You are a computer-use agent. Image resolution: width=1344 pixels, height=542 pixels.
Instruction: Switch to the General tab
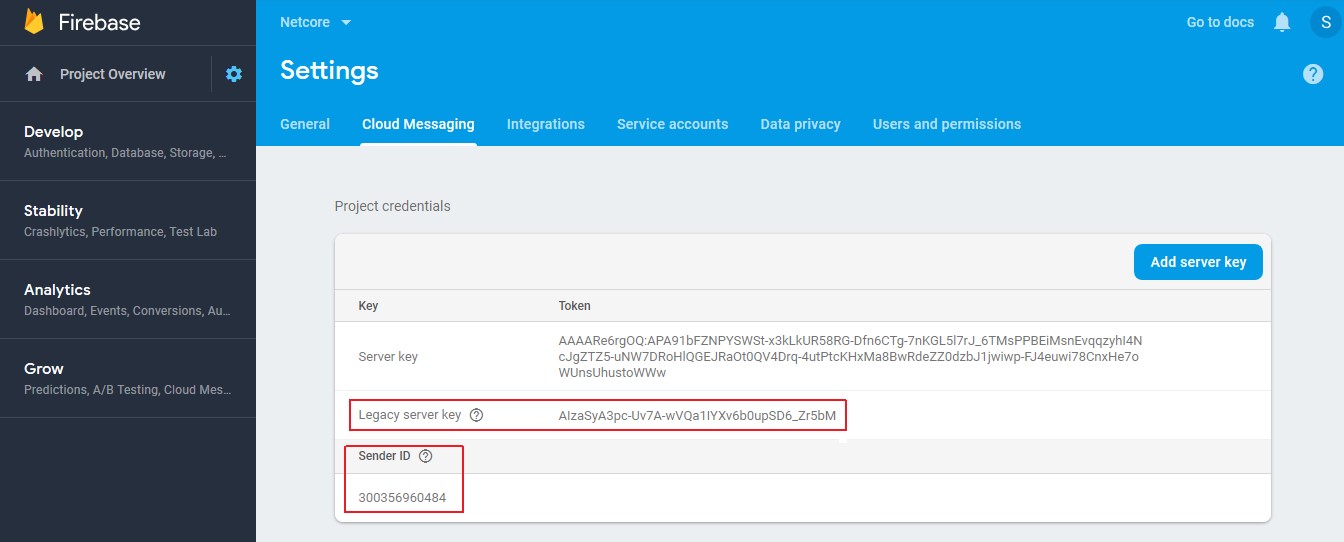coord(305,124)
